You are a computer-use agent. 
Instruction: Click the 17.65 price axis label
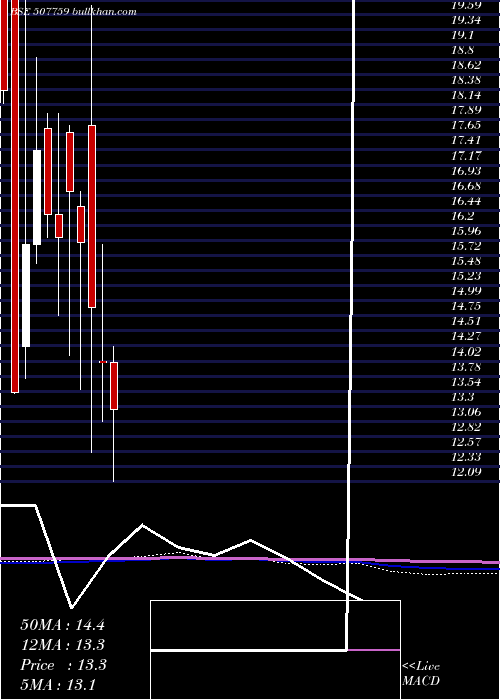coord(466,125)
